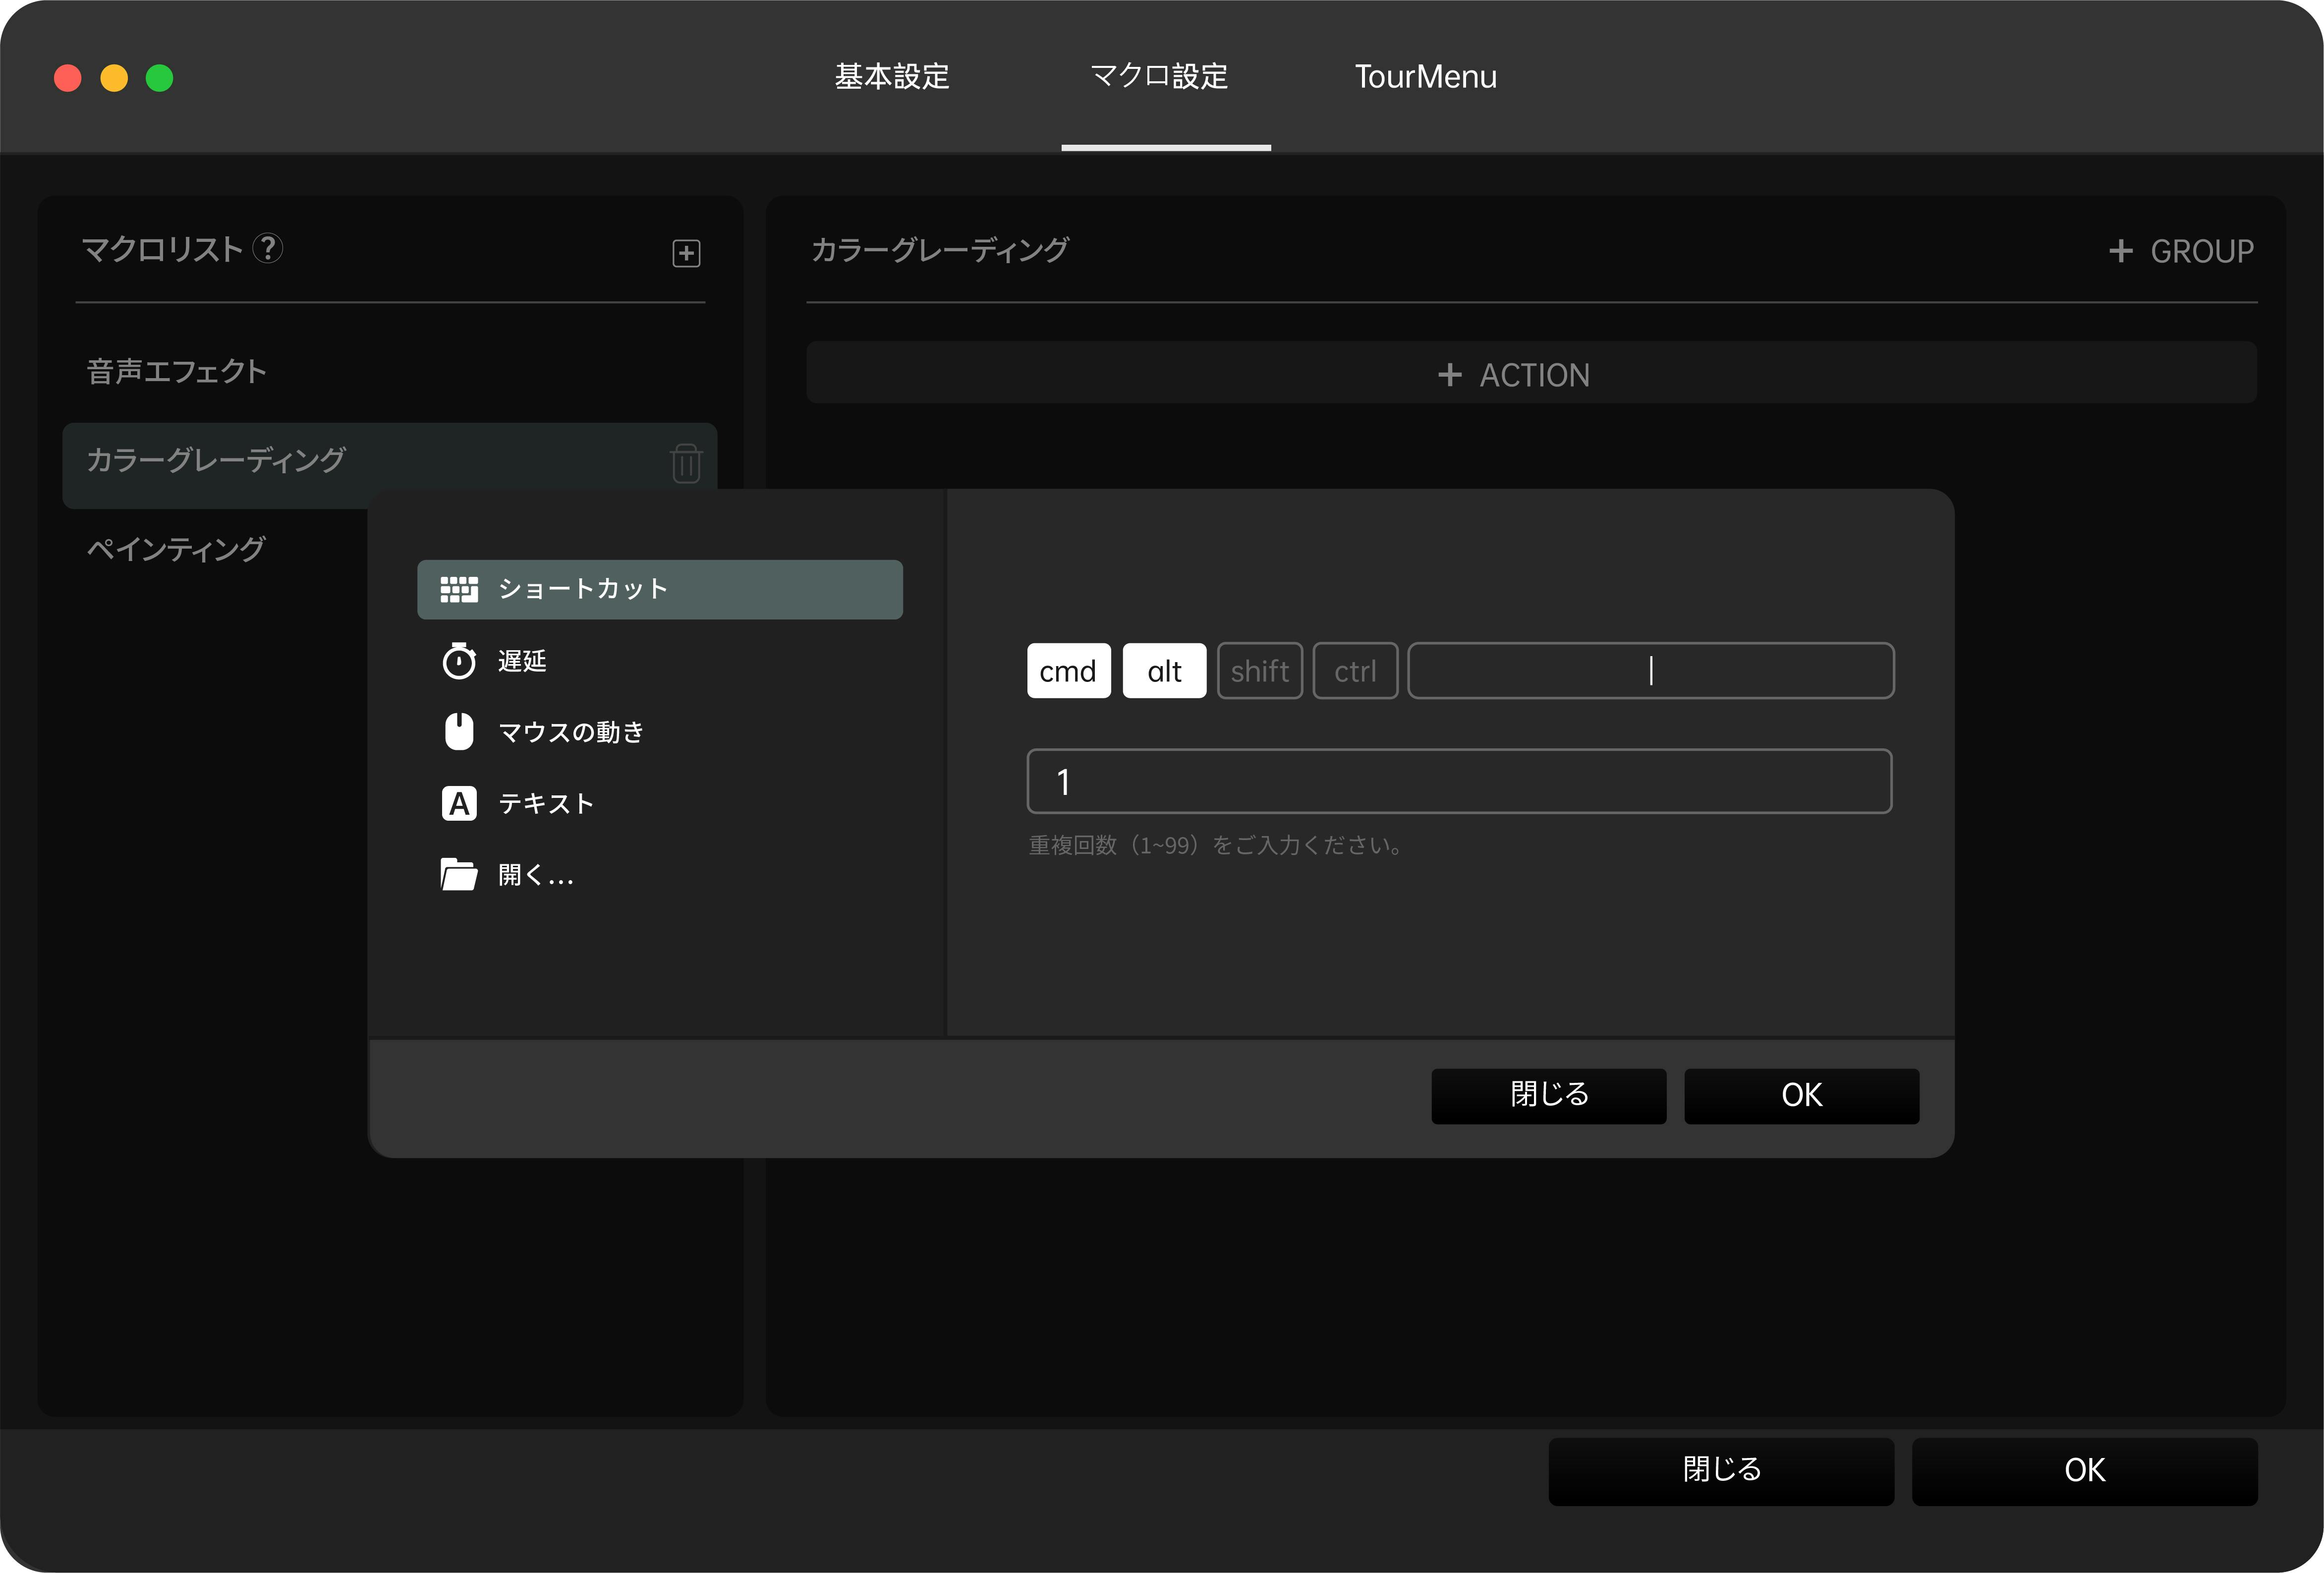Click the shortcut key capture field
The height and width of the screenshot is (1573, 2324).
[x=1650, y=671]
